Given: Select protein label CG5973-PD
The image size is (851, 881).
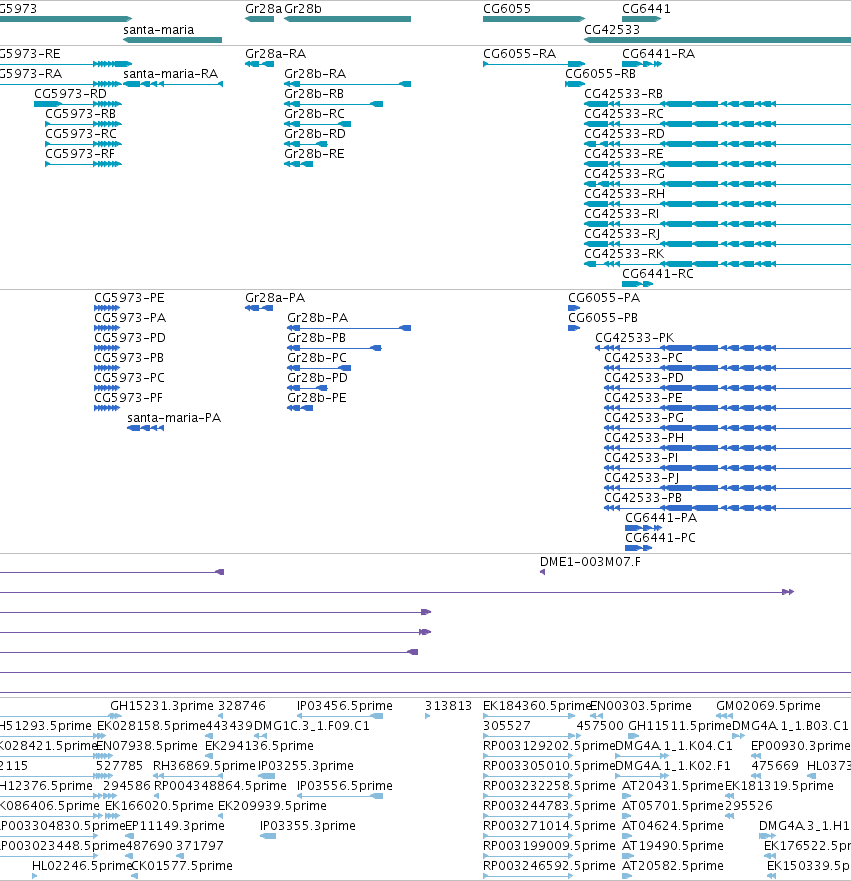Looking at the screenshot, I should click(x=130, y=338).
